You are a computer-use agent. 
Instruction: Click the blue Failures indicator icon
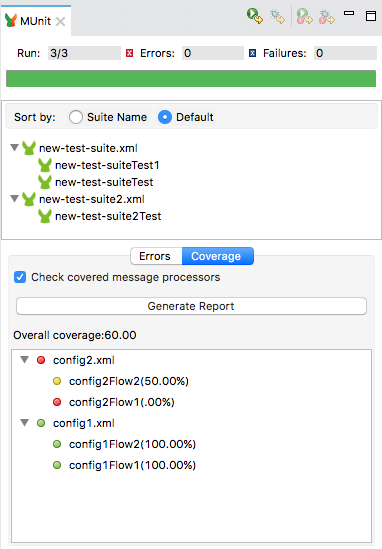tap(252, 53)
